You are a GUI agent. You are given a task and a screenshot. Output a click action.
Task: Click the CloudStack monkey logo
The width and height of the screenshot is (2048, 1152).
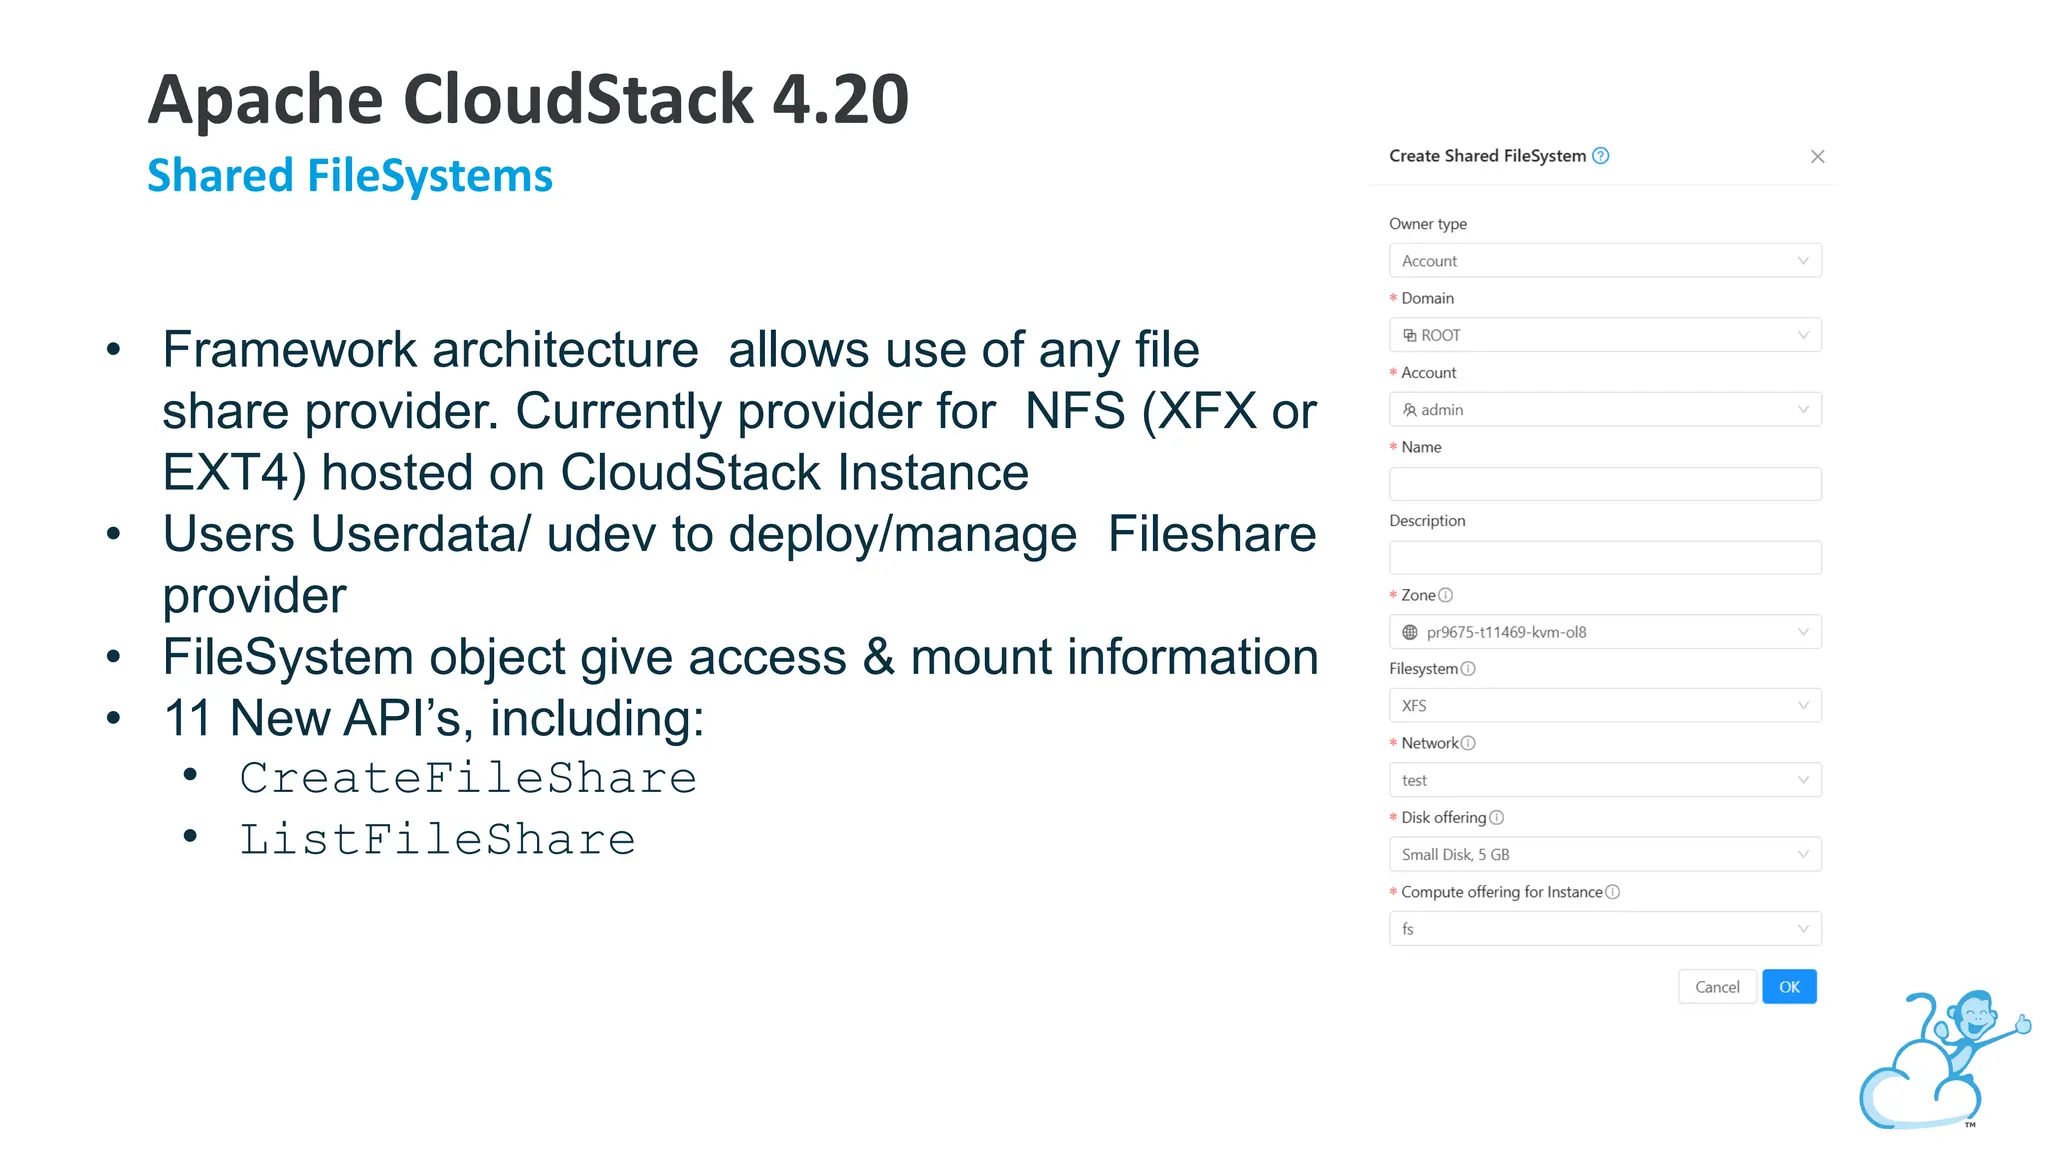pos(1943,1059)
